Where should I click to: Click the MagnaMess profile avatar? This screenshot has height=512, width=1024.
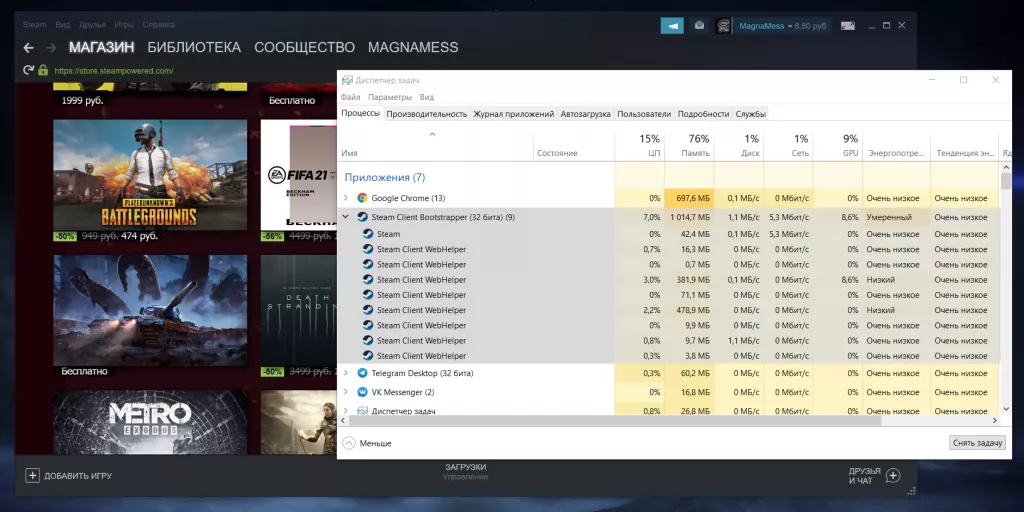tap(723, 25)
